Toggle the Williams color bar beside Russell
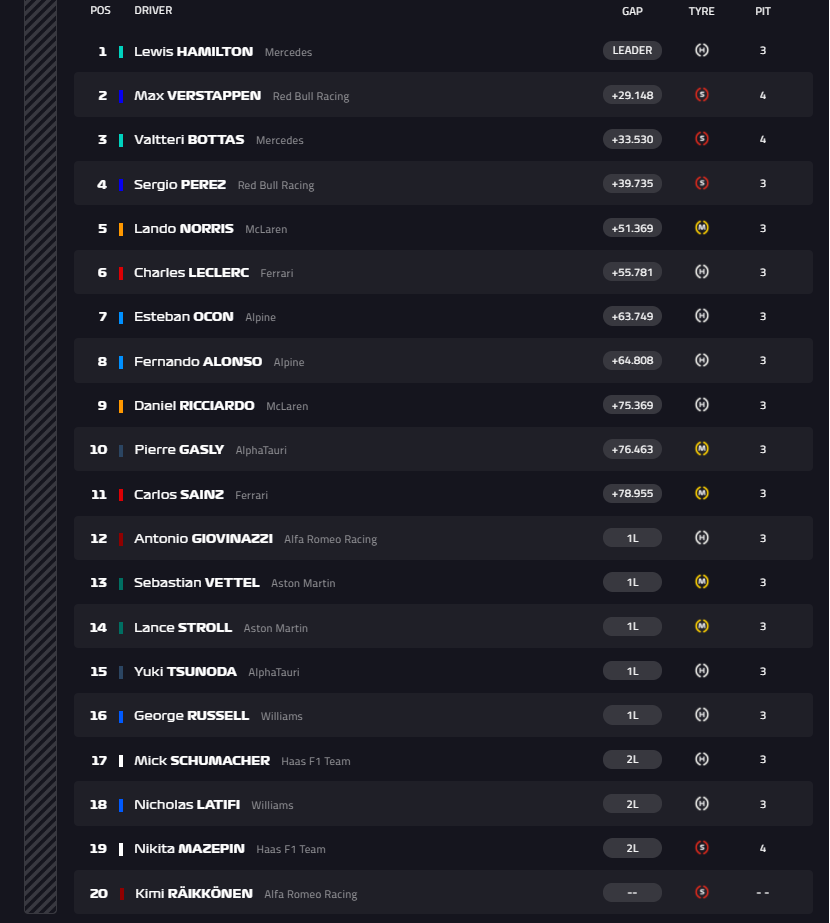Image resolution: width=830 pixels, height=923 pixels. click(x=122, y=714)
